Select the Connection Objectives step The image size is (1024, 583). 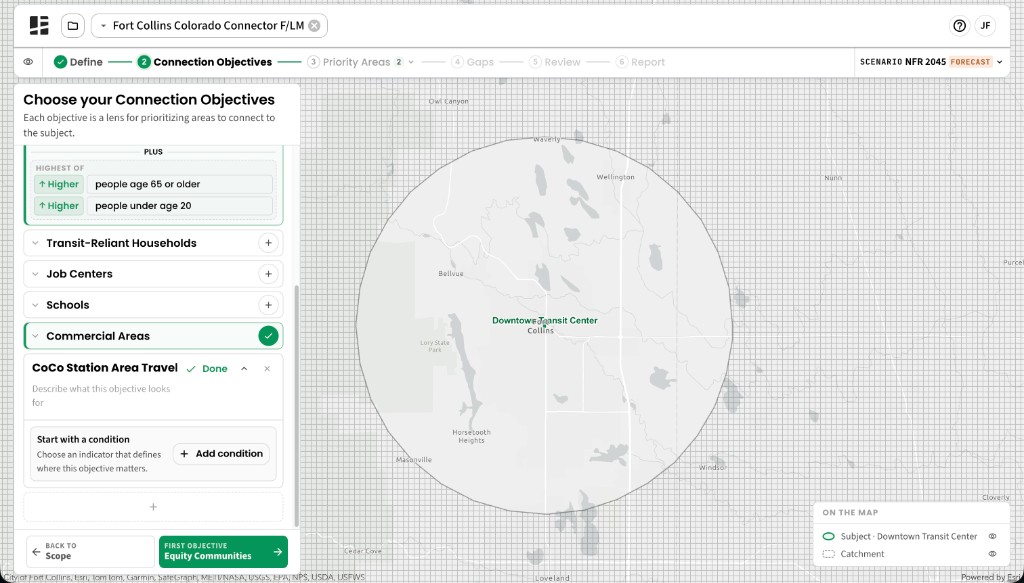[204, 62]
